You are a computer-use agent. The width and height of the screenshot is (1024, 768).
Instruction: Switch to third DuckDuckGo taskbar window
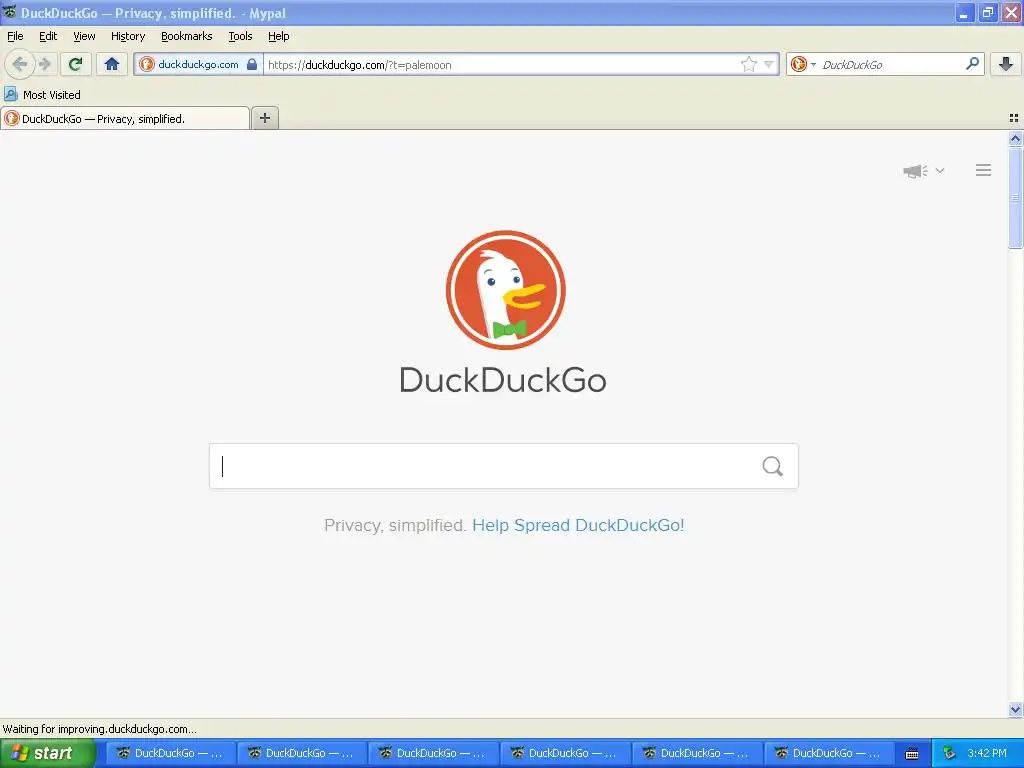432,753
